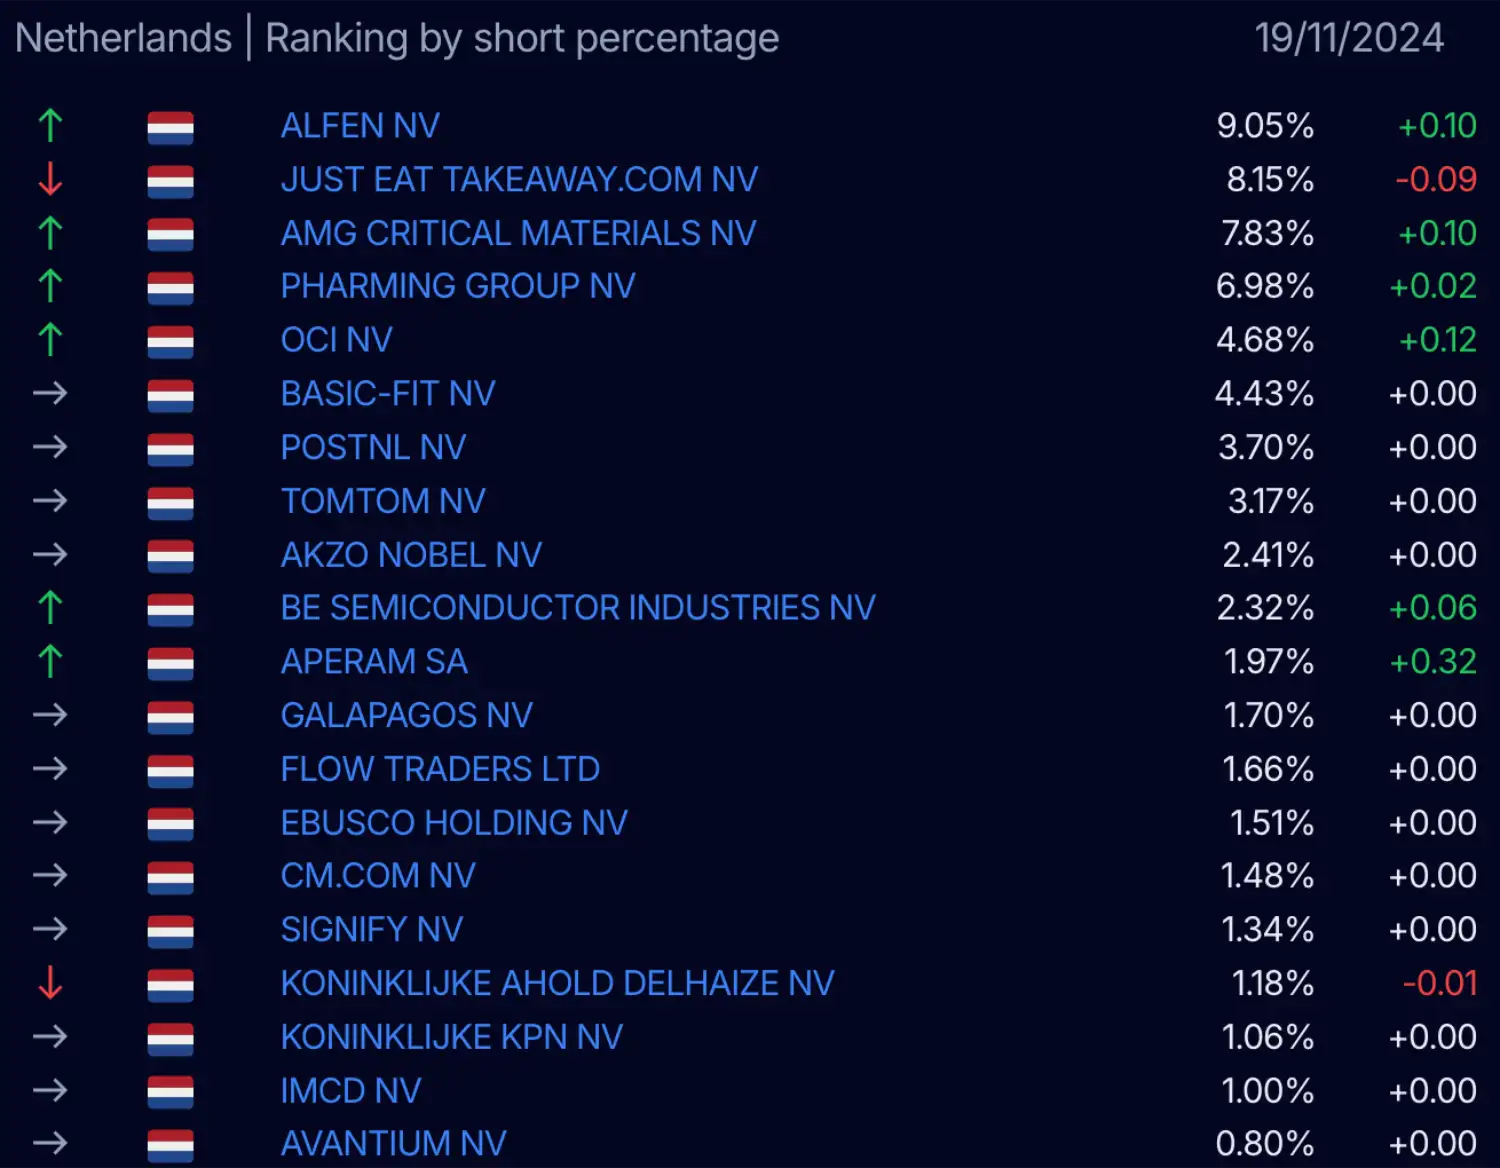Screen dimensions: 1500x1168
Task: Open the PHARMING GROUP NV link
Action: 458,287
